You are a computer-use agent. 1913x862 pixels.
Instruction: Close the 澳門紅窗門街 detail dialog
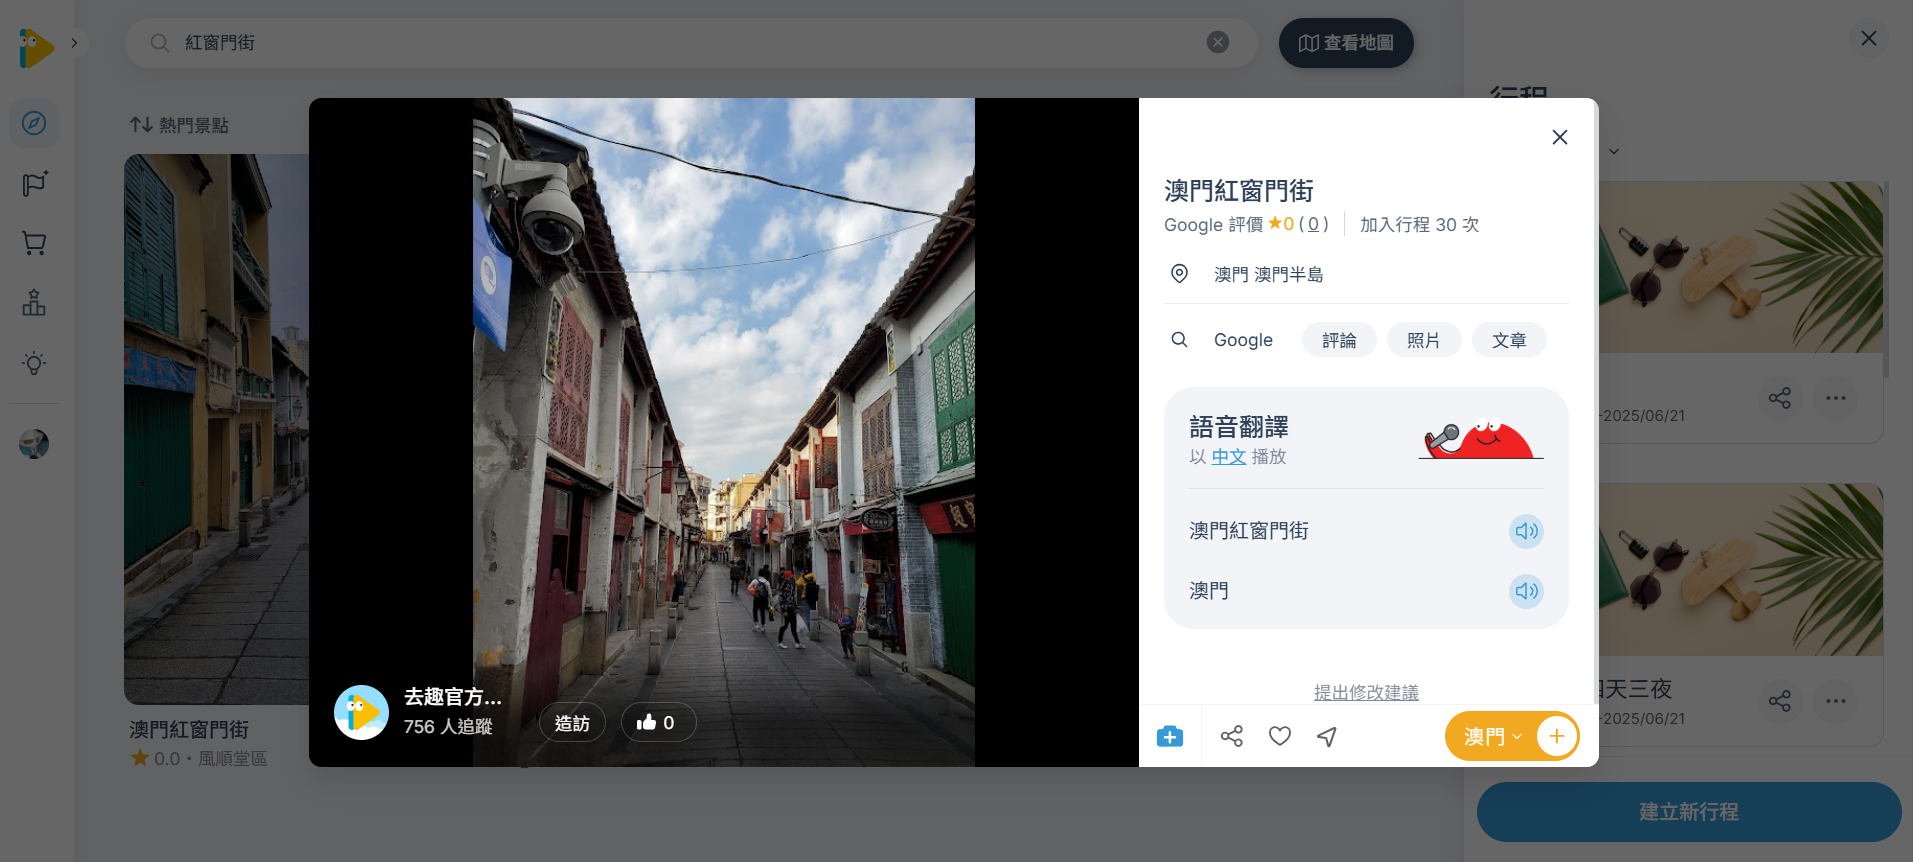coord(1559,137)
